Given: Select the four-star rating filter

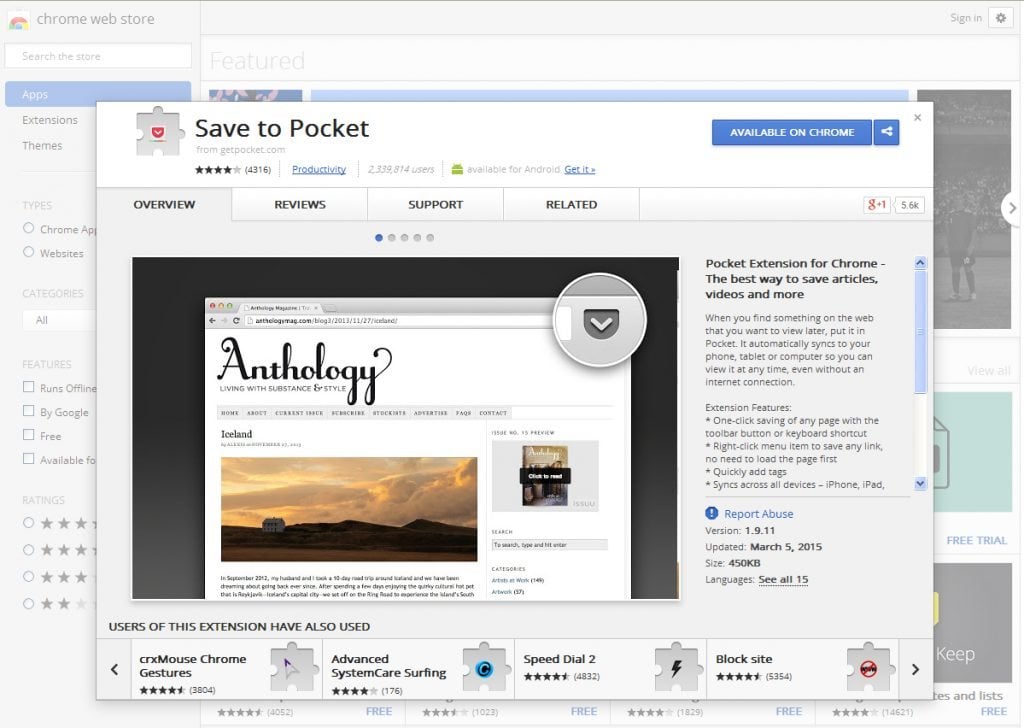Looking at the screenshot, I should click(x=28, y=550).
